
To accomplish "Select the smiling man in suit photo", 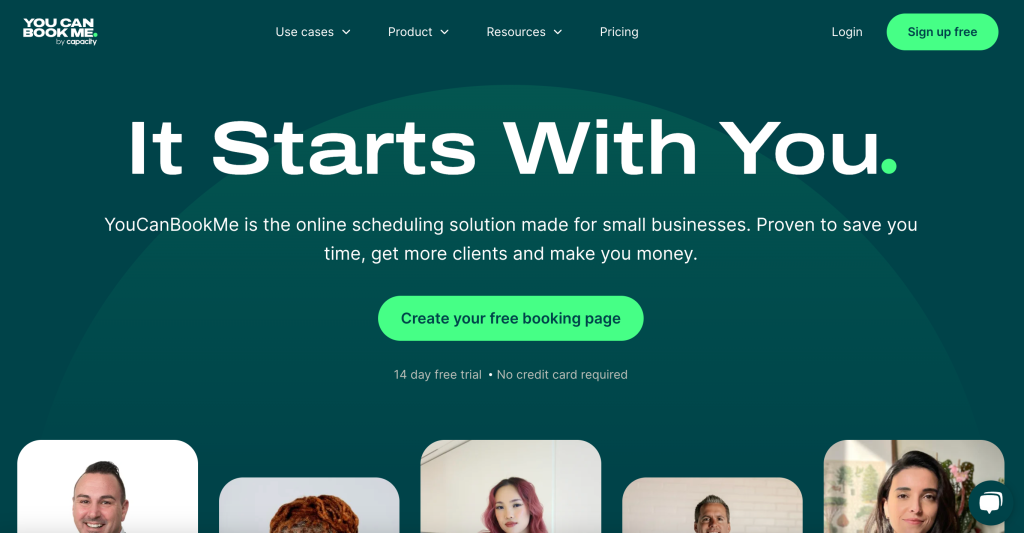I will [108, 487].
